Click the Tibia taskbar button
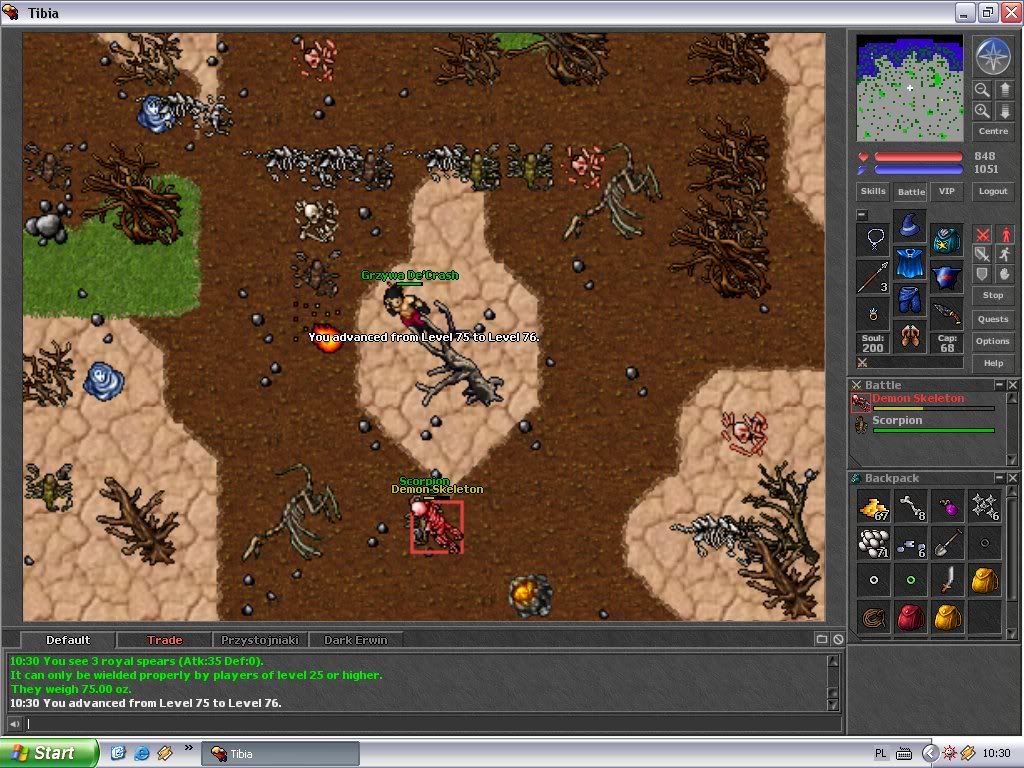The height and width of the screenshot is (768, 1024). [x=280, y=754]
